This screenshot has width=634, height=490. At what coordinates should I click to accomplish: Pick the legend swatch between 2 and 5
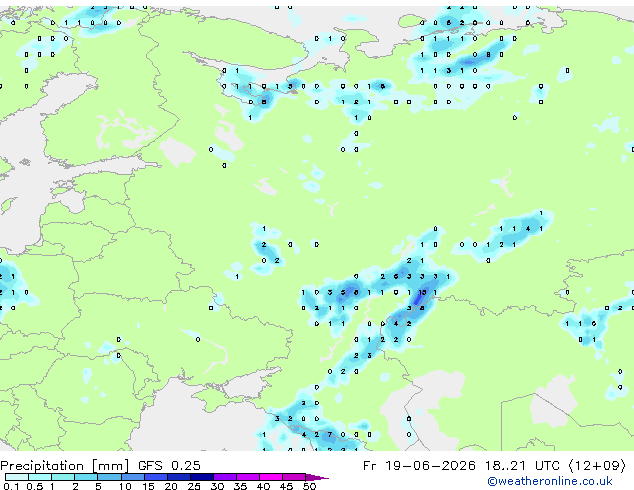[86, 477]
